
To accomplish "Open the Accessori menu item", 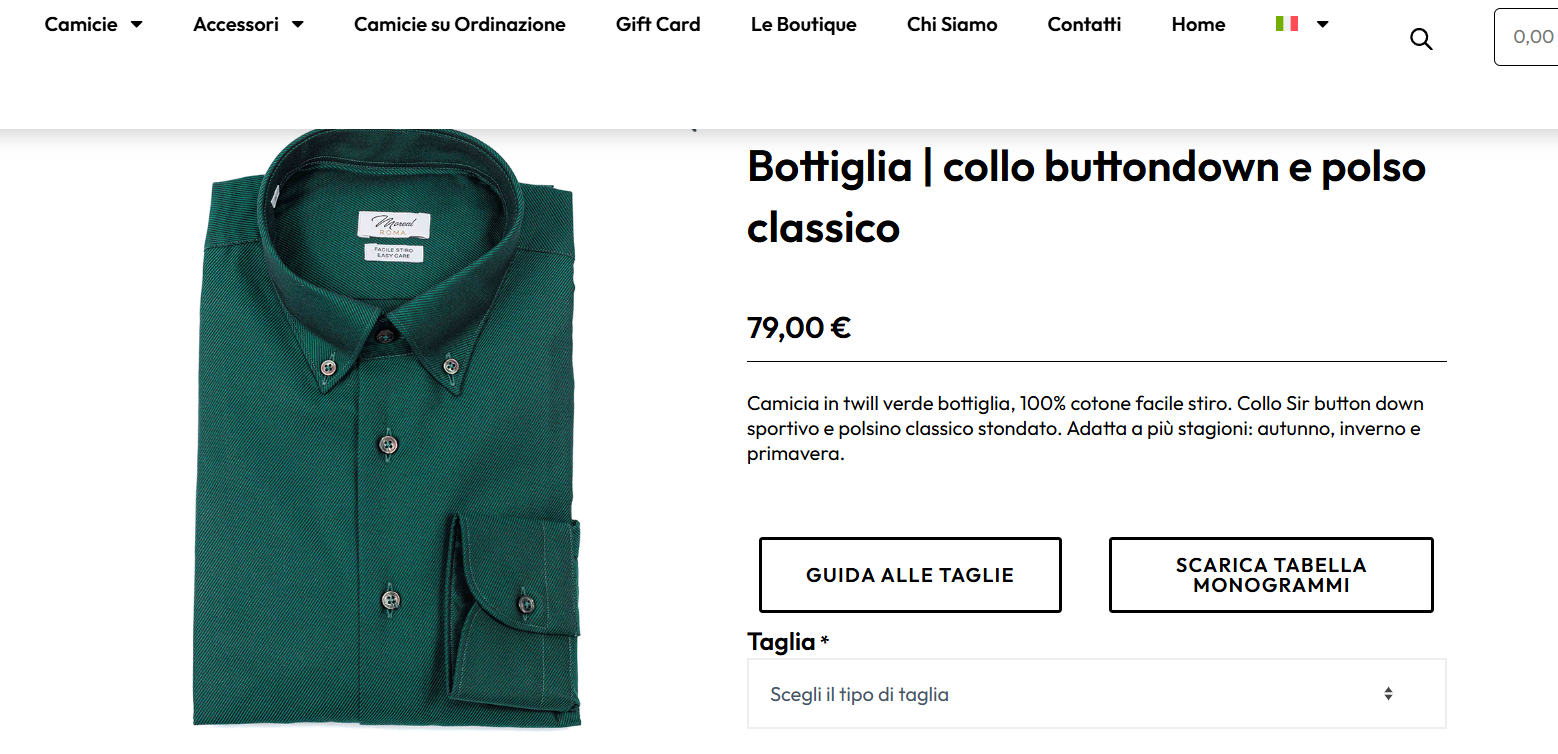I will [236, 25].
